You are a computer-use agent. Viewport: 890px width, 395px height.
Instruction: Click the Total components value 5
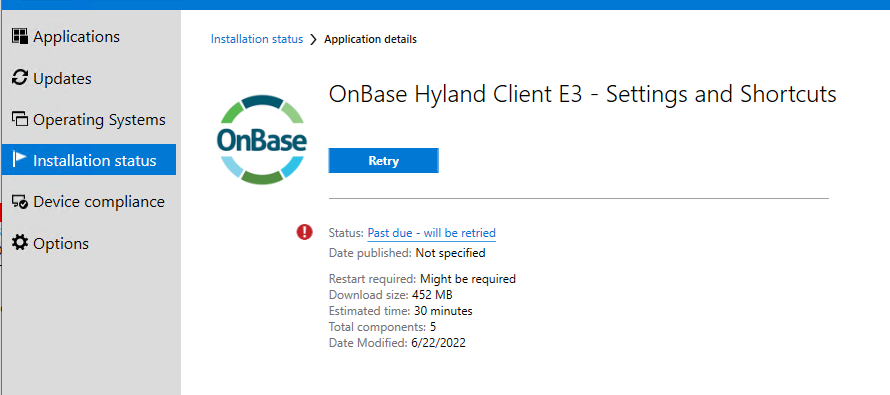433,327
